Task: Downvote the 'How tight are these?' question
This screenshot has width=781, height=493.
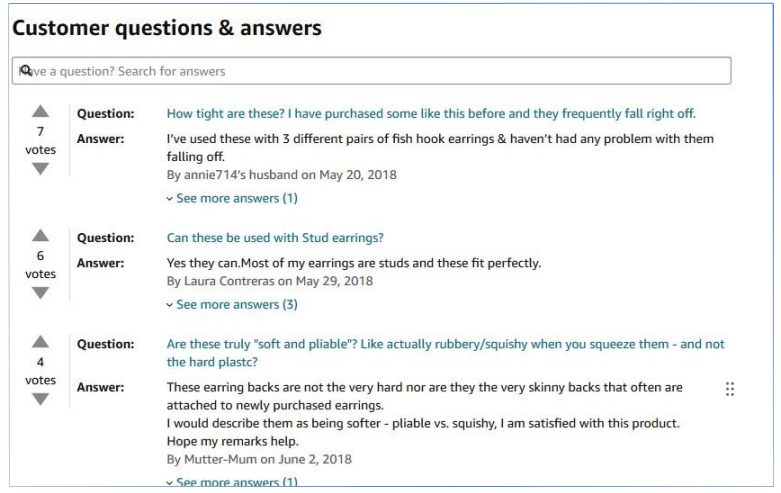Action: tap(40, 169)
